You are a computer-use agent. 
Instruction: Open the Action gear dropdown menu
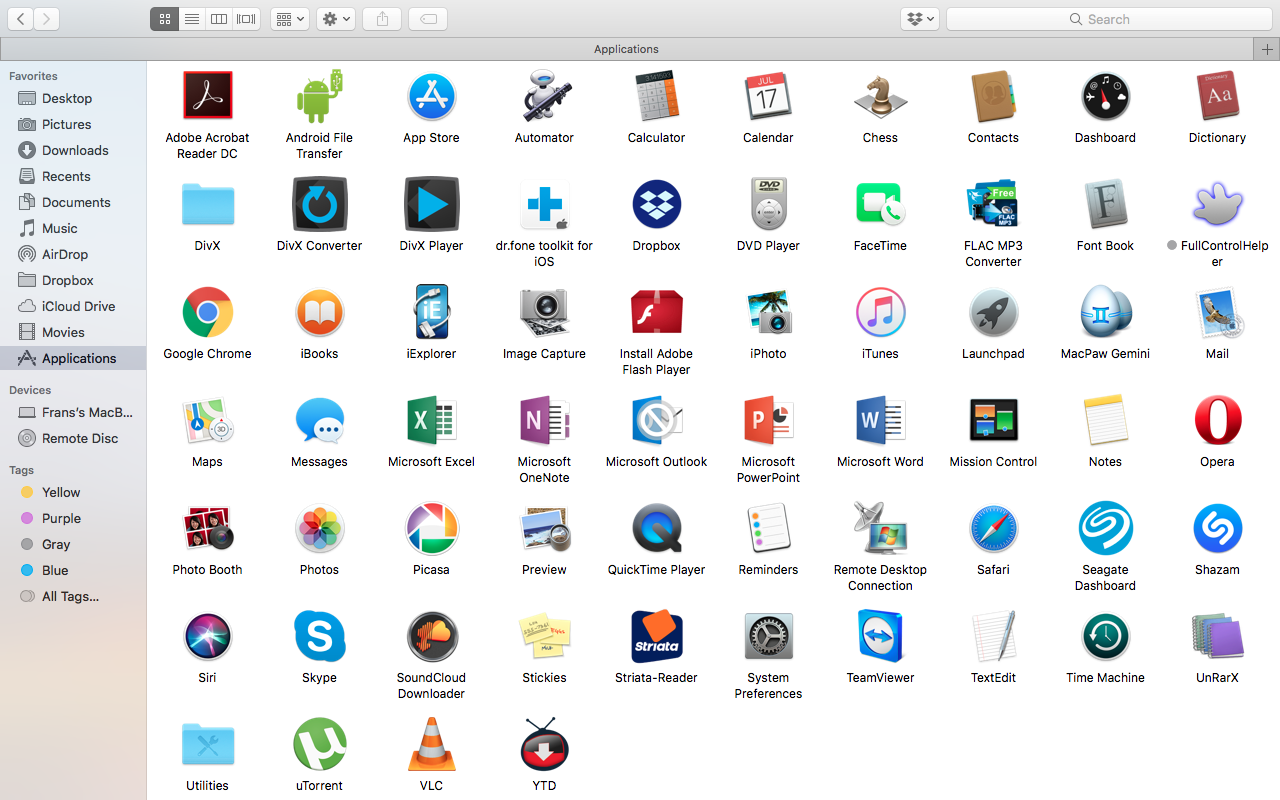click(335, 19)
